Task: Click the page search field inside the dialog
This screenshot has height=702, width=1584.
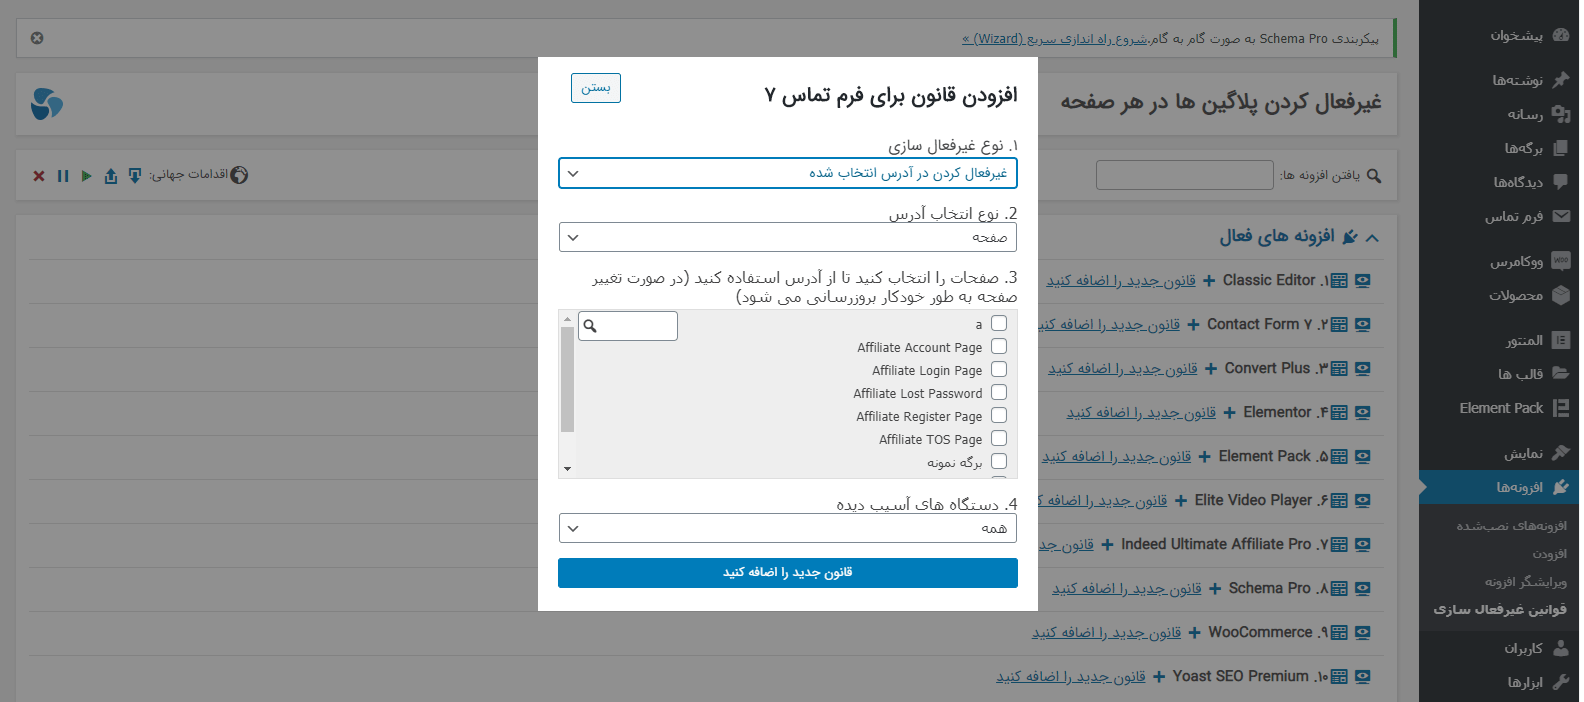Action: pyautogui.click(x=628, y=326)
